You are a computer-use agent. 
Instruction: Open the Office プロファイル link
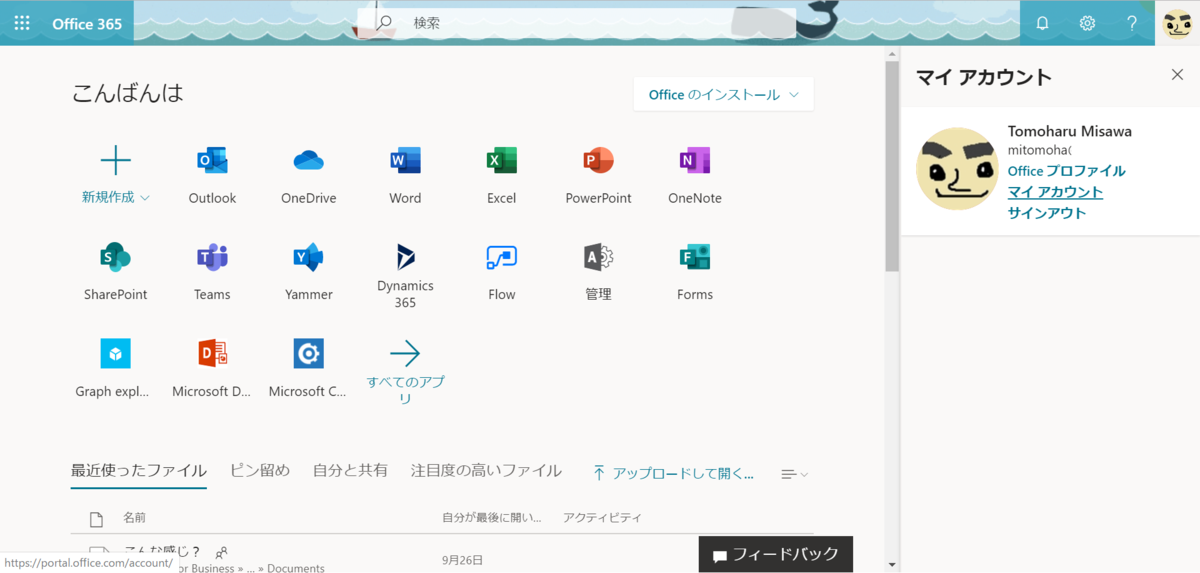pyautogui.click(x=1066, y=171)
